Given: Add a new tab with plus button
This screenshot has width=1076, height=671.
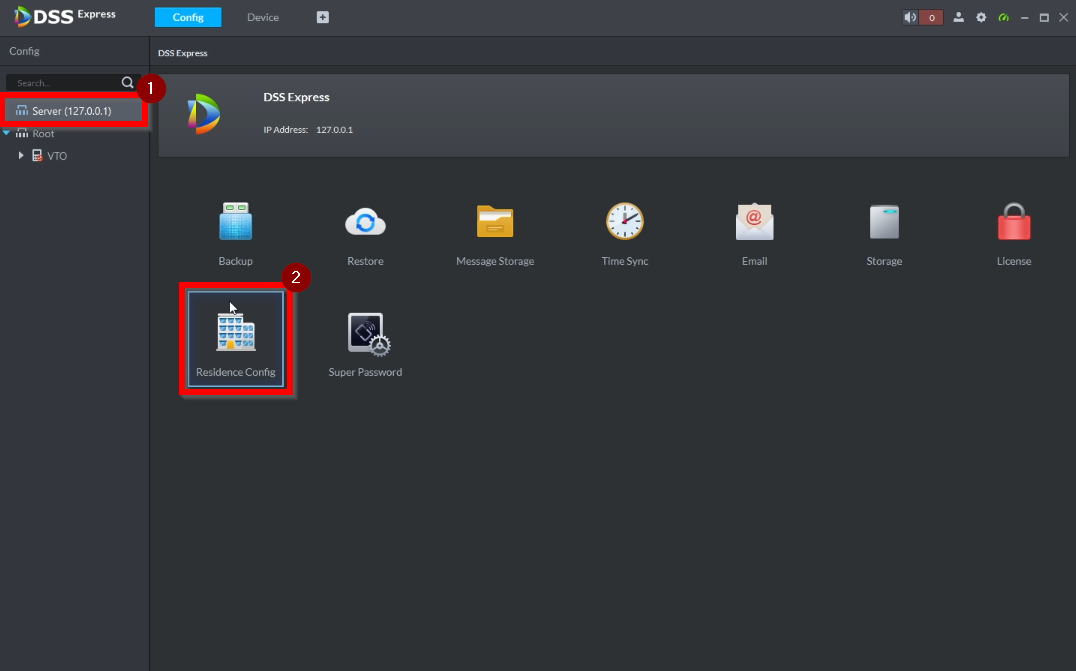Looking at the screenshot, I should (x=323, y=17).
